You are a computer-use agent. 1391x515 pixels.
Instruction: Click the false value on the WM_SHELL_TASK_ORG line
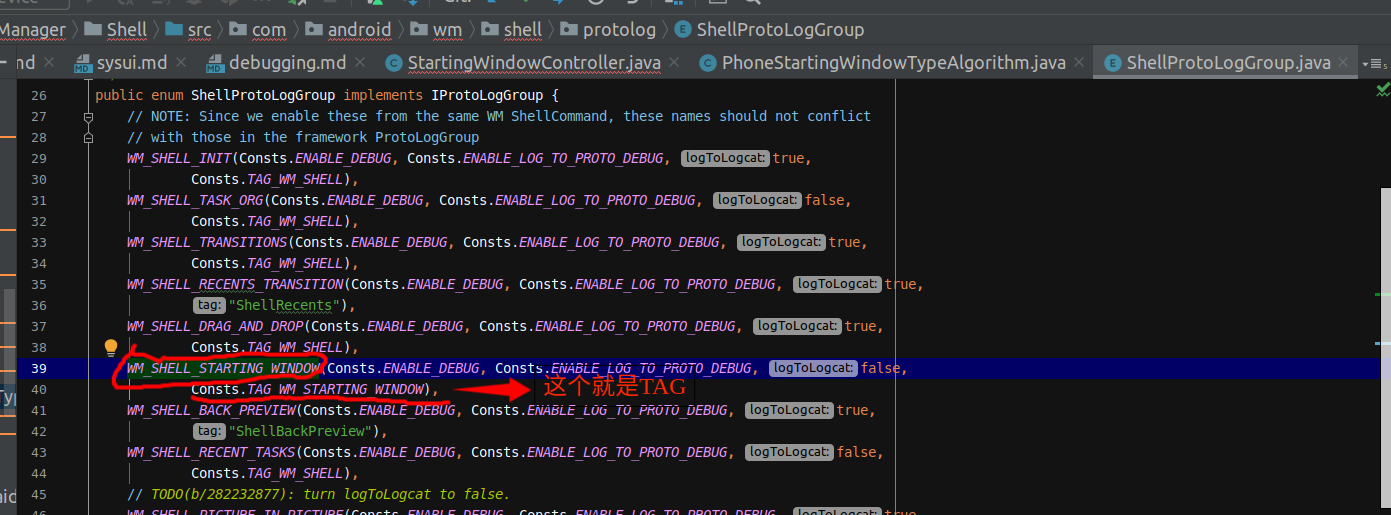click(x=825, y=200)
